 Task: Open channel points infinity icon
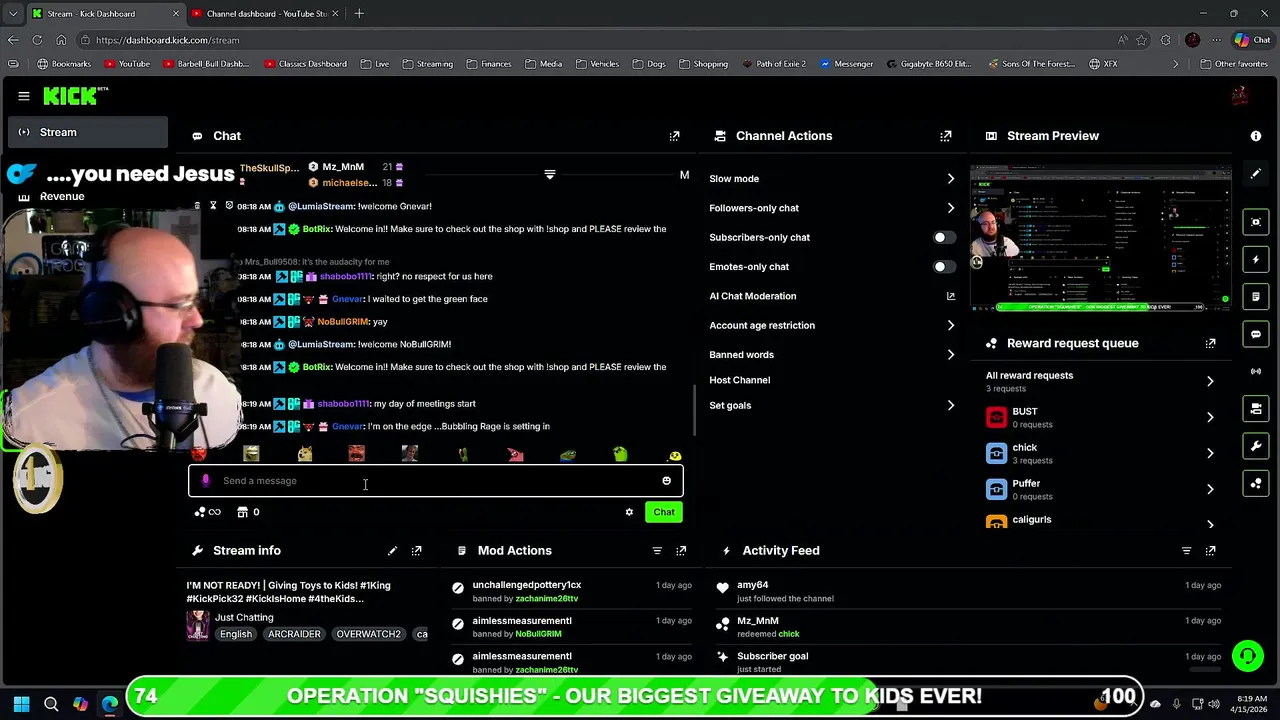[207, 512]
